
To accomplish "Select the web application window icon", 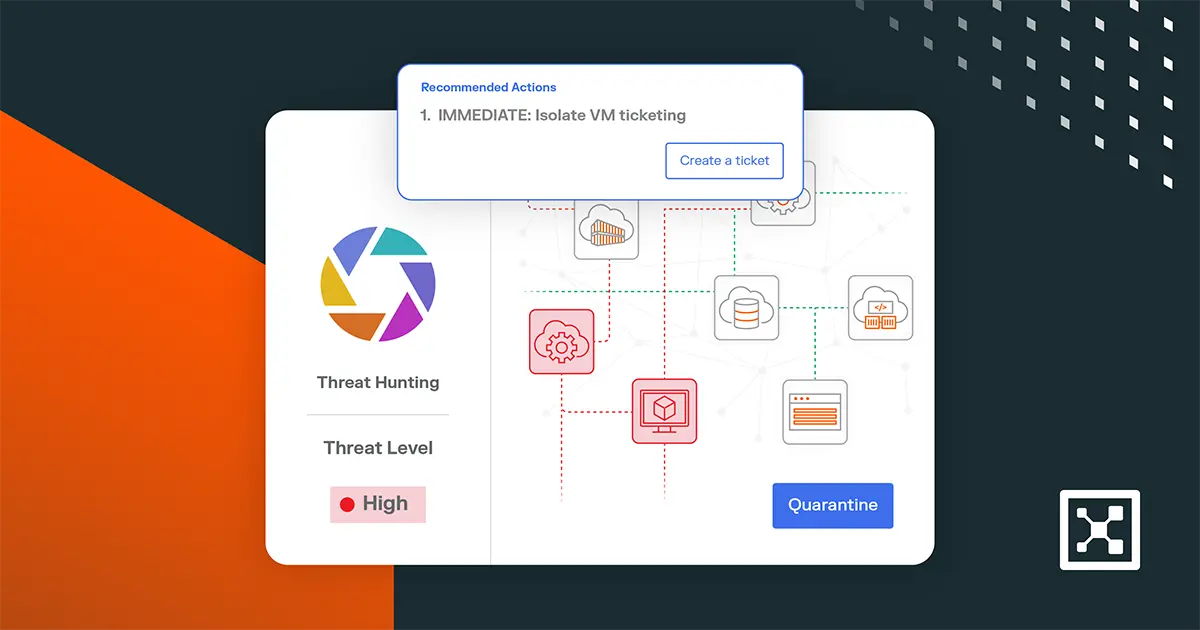I will coord(815,411).
